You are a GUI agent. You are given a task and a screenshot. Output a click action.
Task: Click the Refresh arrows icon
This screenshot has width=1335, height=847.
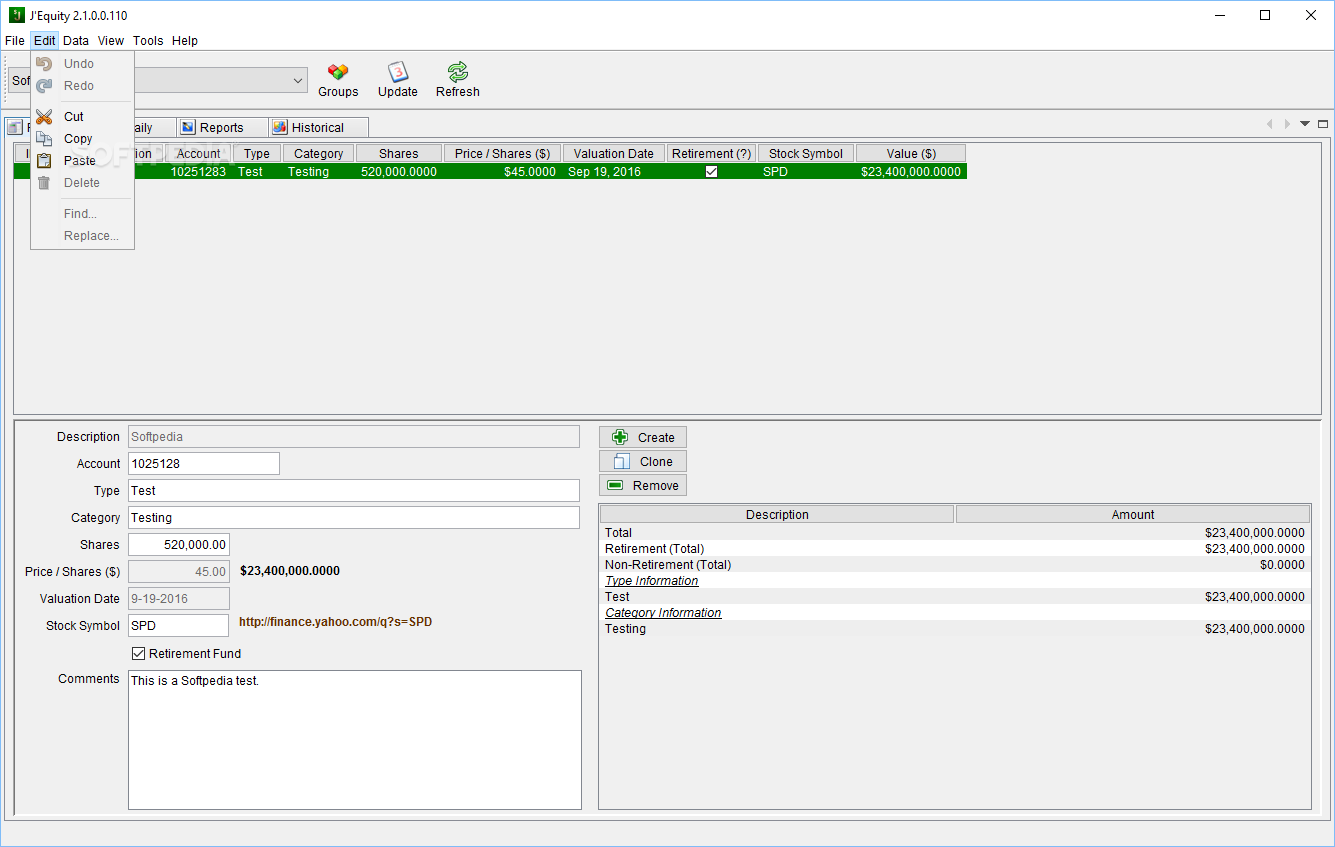click(458, 71)
